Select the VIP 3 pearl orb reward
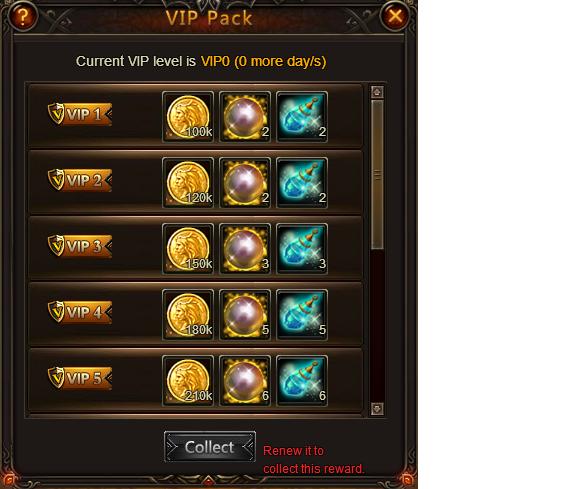The image size is (576, 489). click(245, 249)
